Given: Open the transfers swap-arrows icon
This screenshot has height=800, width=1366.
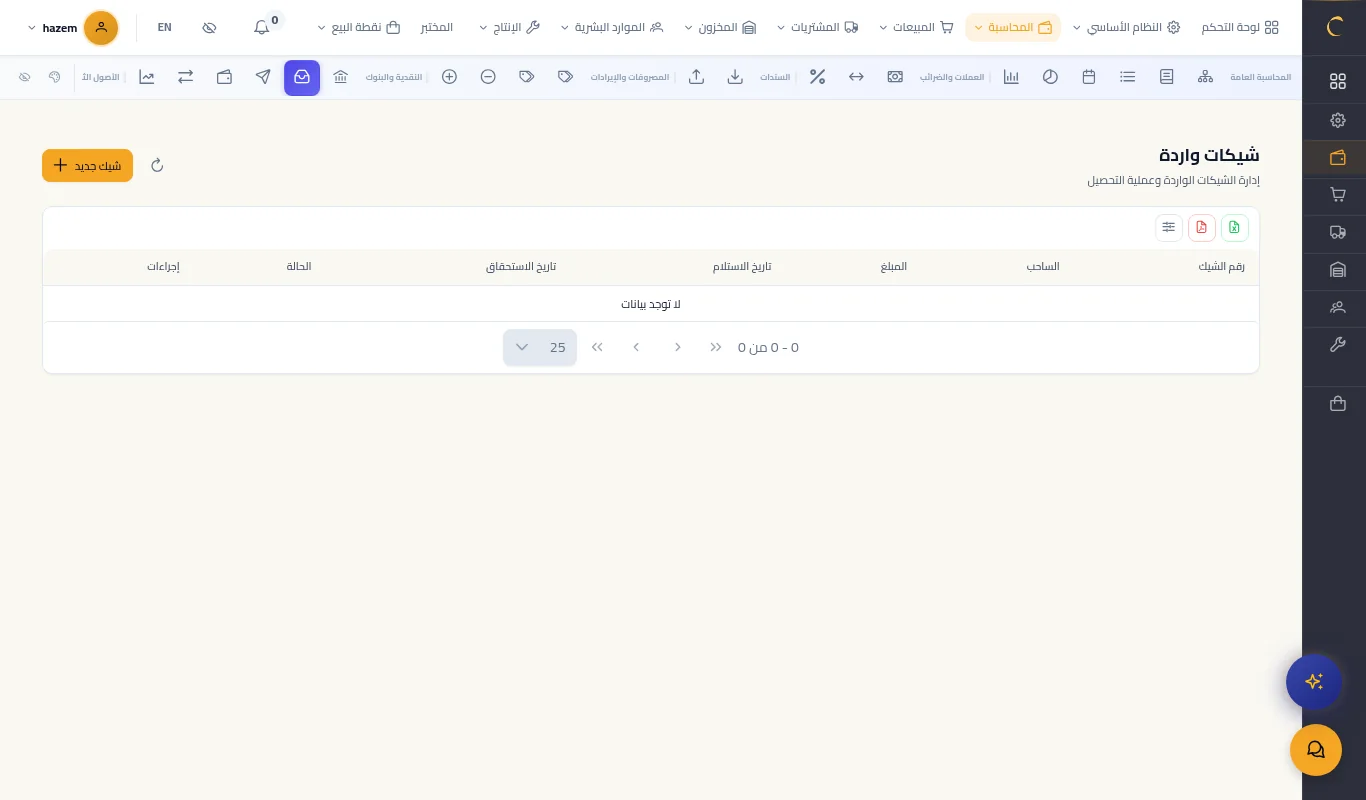Looking at the screenshot, I should point(186,77).
